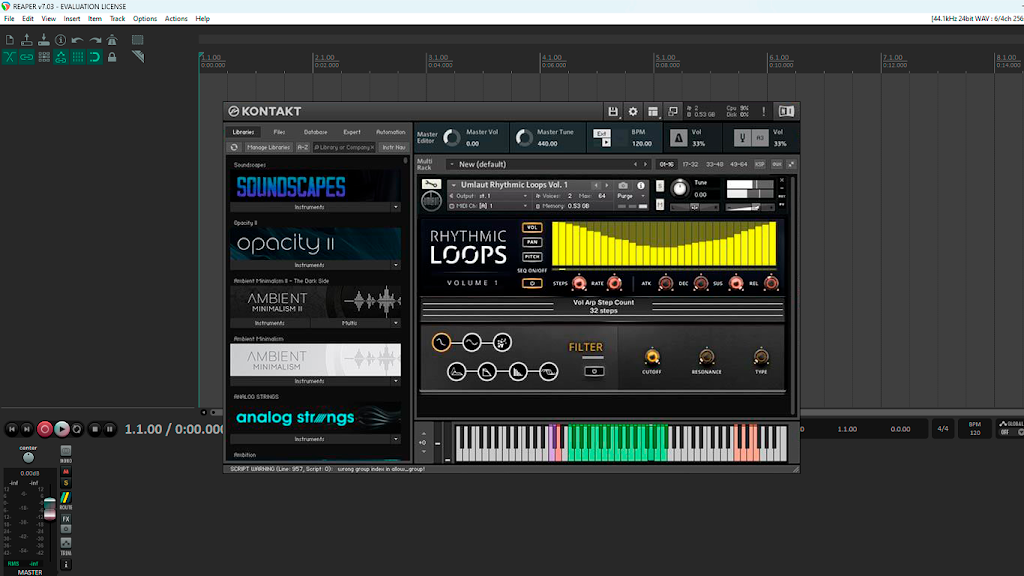Toggle the Kontakt metronome icon
The height and width of the screenshot is (576, 1024).
pyautogui.click(x=678, y=138)
